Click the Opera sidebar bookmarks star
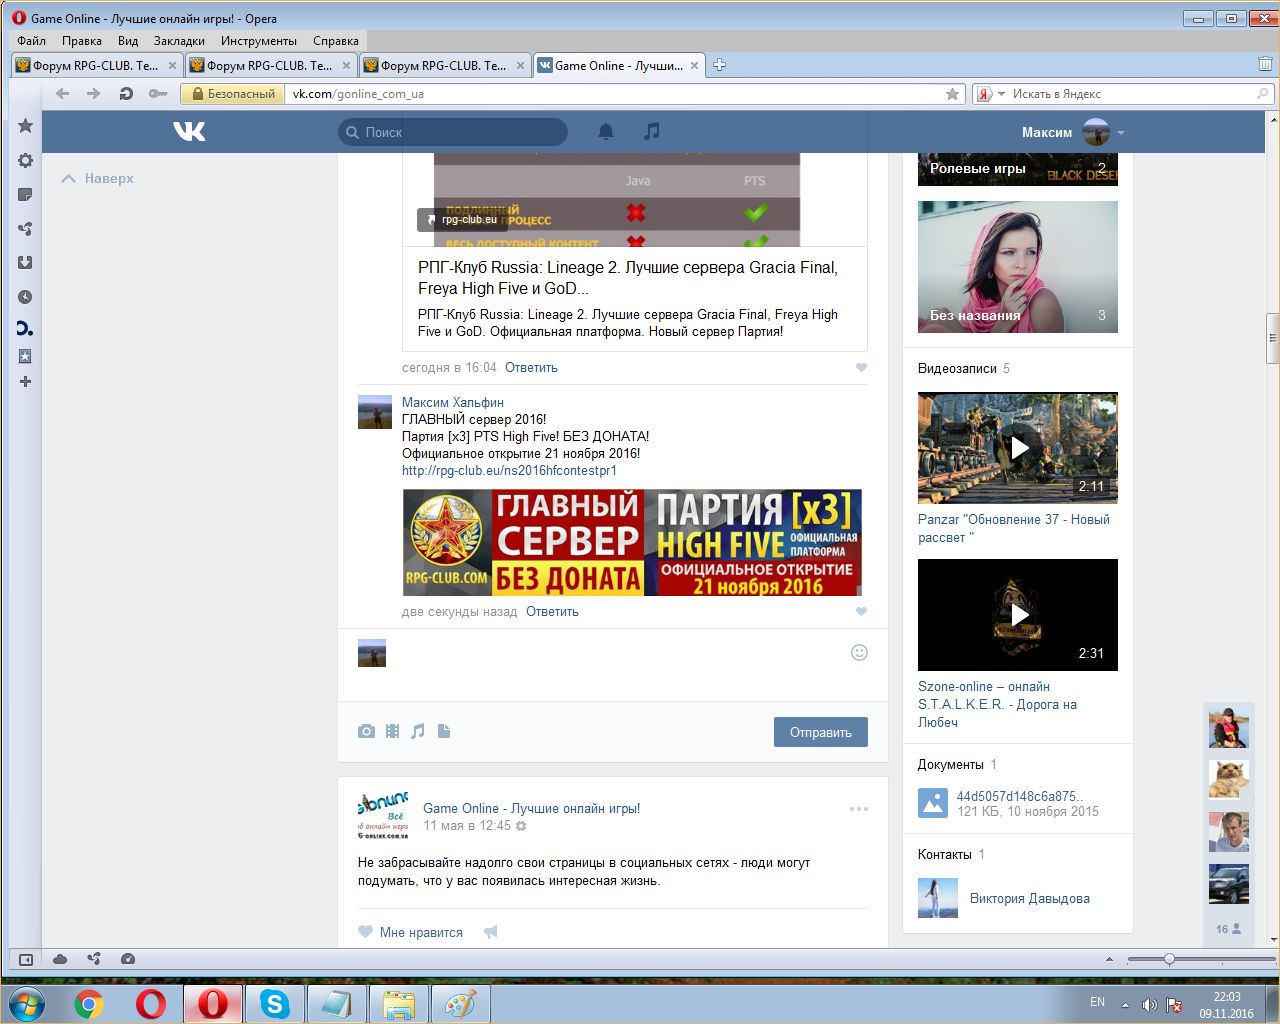This screenshot has width=1280, height=1024. click(x=25, y=126)
